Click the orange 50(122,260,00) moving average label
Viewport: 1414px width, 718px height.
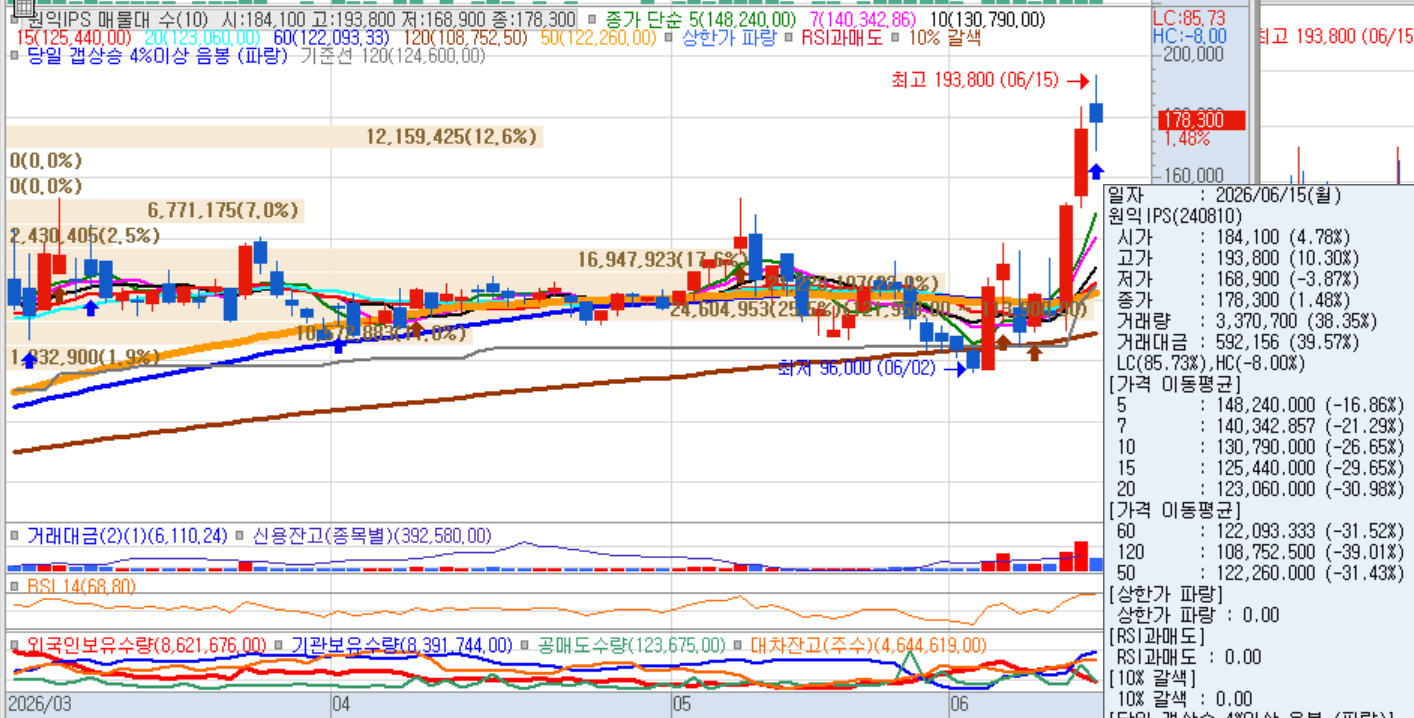[x=598, y=38]
